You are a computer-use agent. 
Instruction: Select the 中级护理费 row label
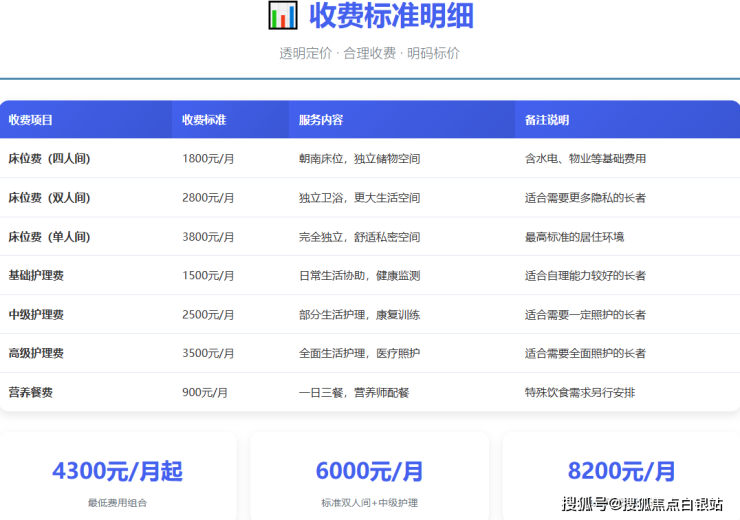pyautogui.click(x=36, y=314)
